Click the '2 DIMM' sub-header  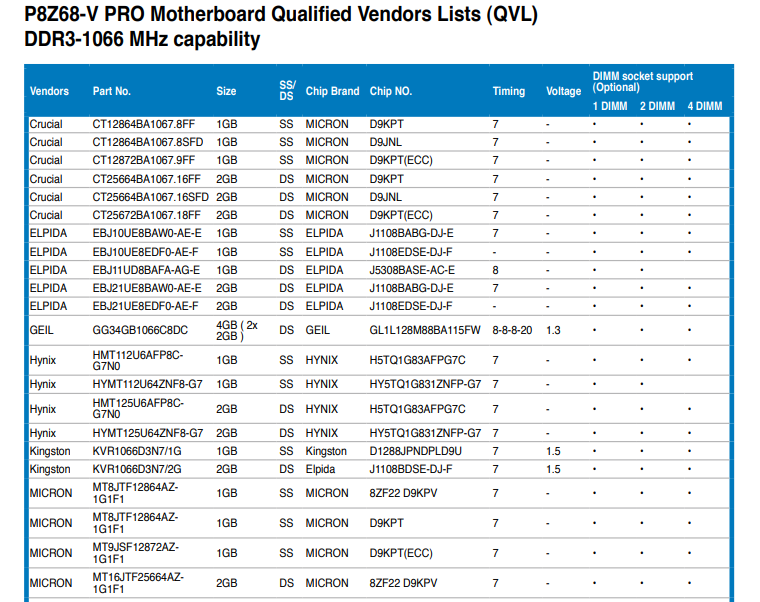[657, 106]
